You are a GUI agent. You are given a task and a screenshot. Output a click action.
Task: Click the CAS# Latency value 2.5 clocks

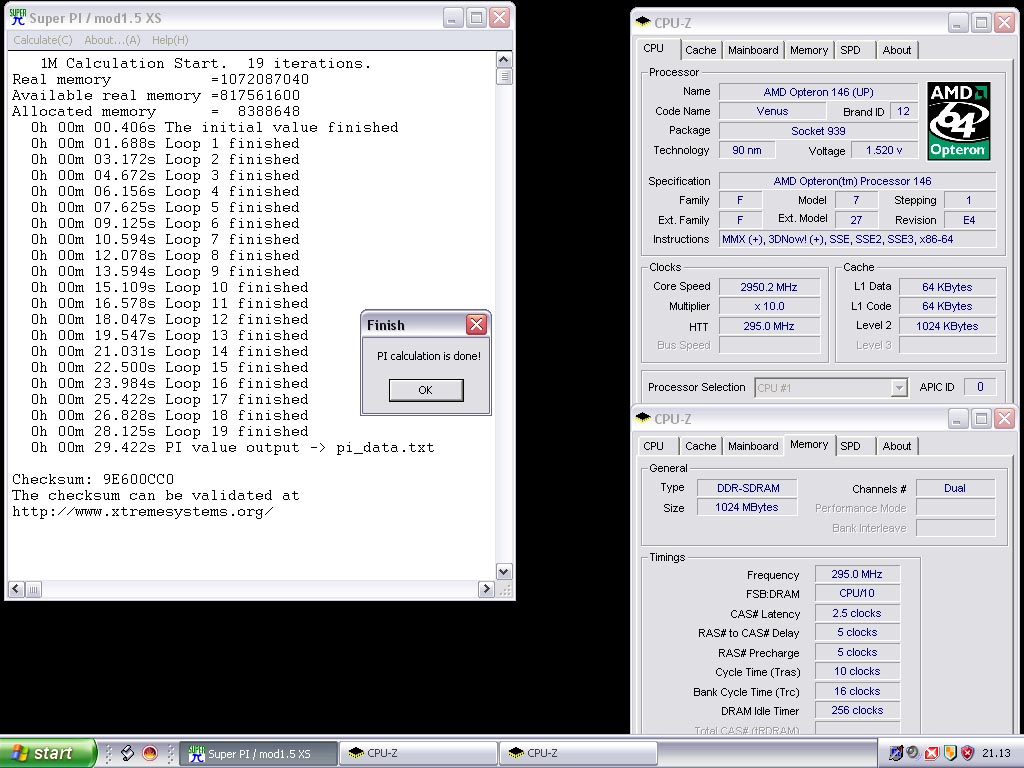[857, 613]
